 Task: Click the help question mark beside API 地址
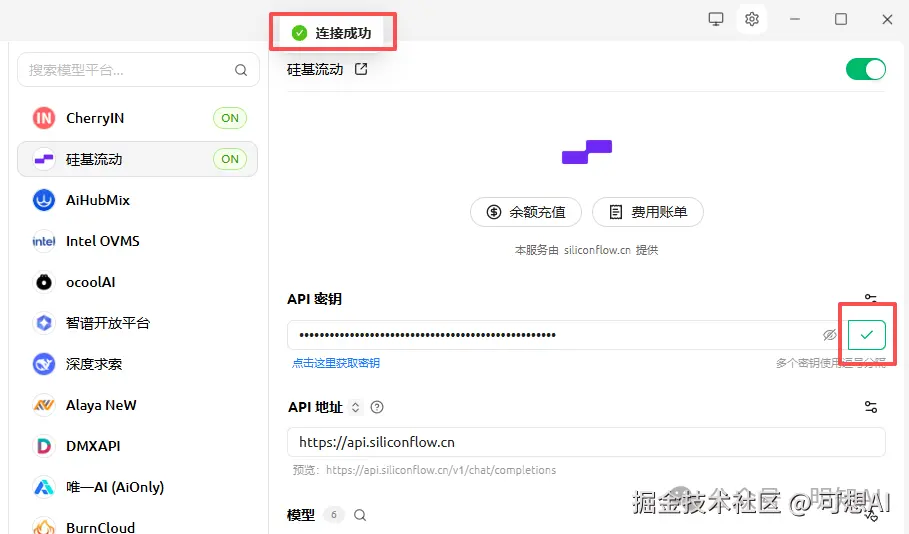tap(377, 407)
